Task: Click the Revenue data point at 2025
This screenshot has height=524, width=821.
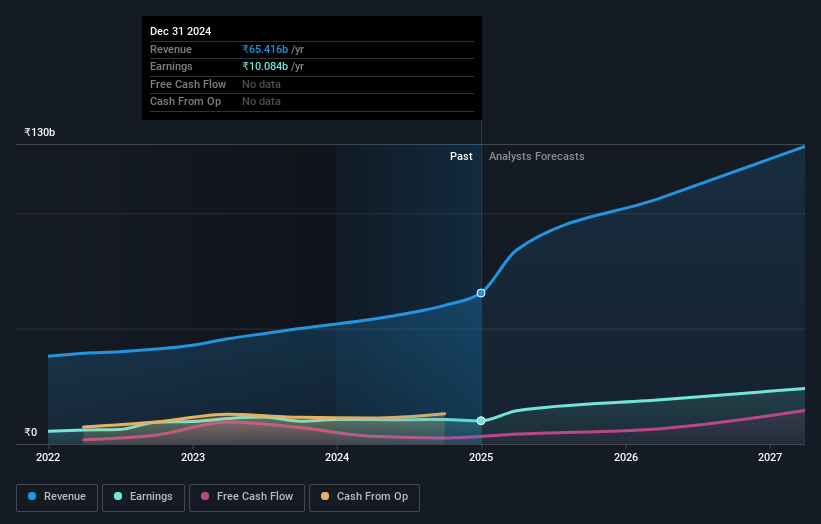Action: point(481,293)
